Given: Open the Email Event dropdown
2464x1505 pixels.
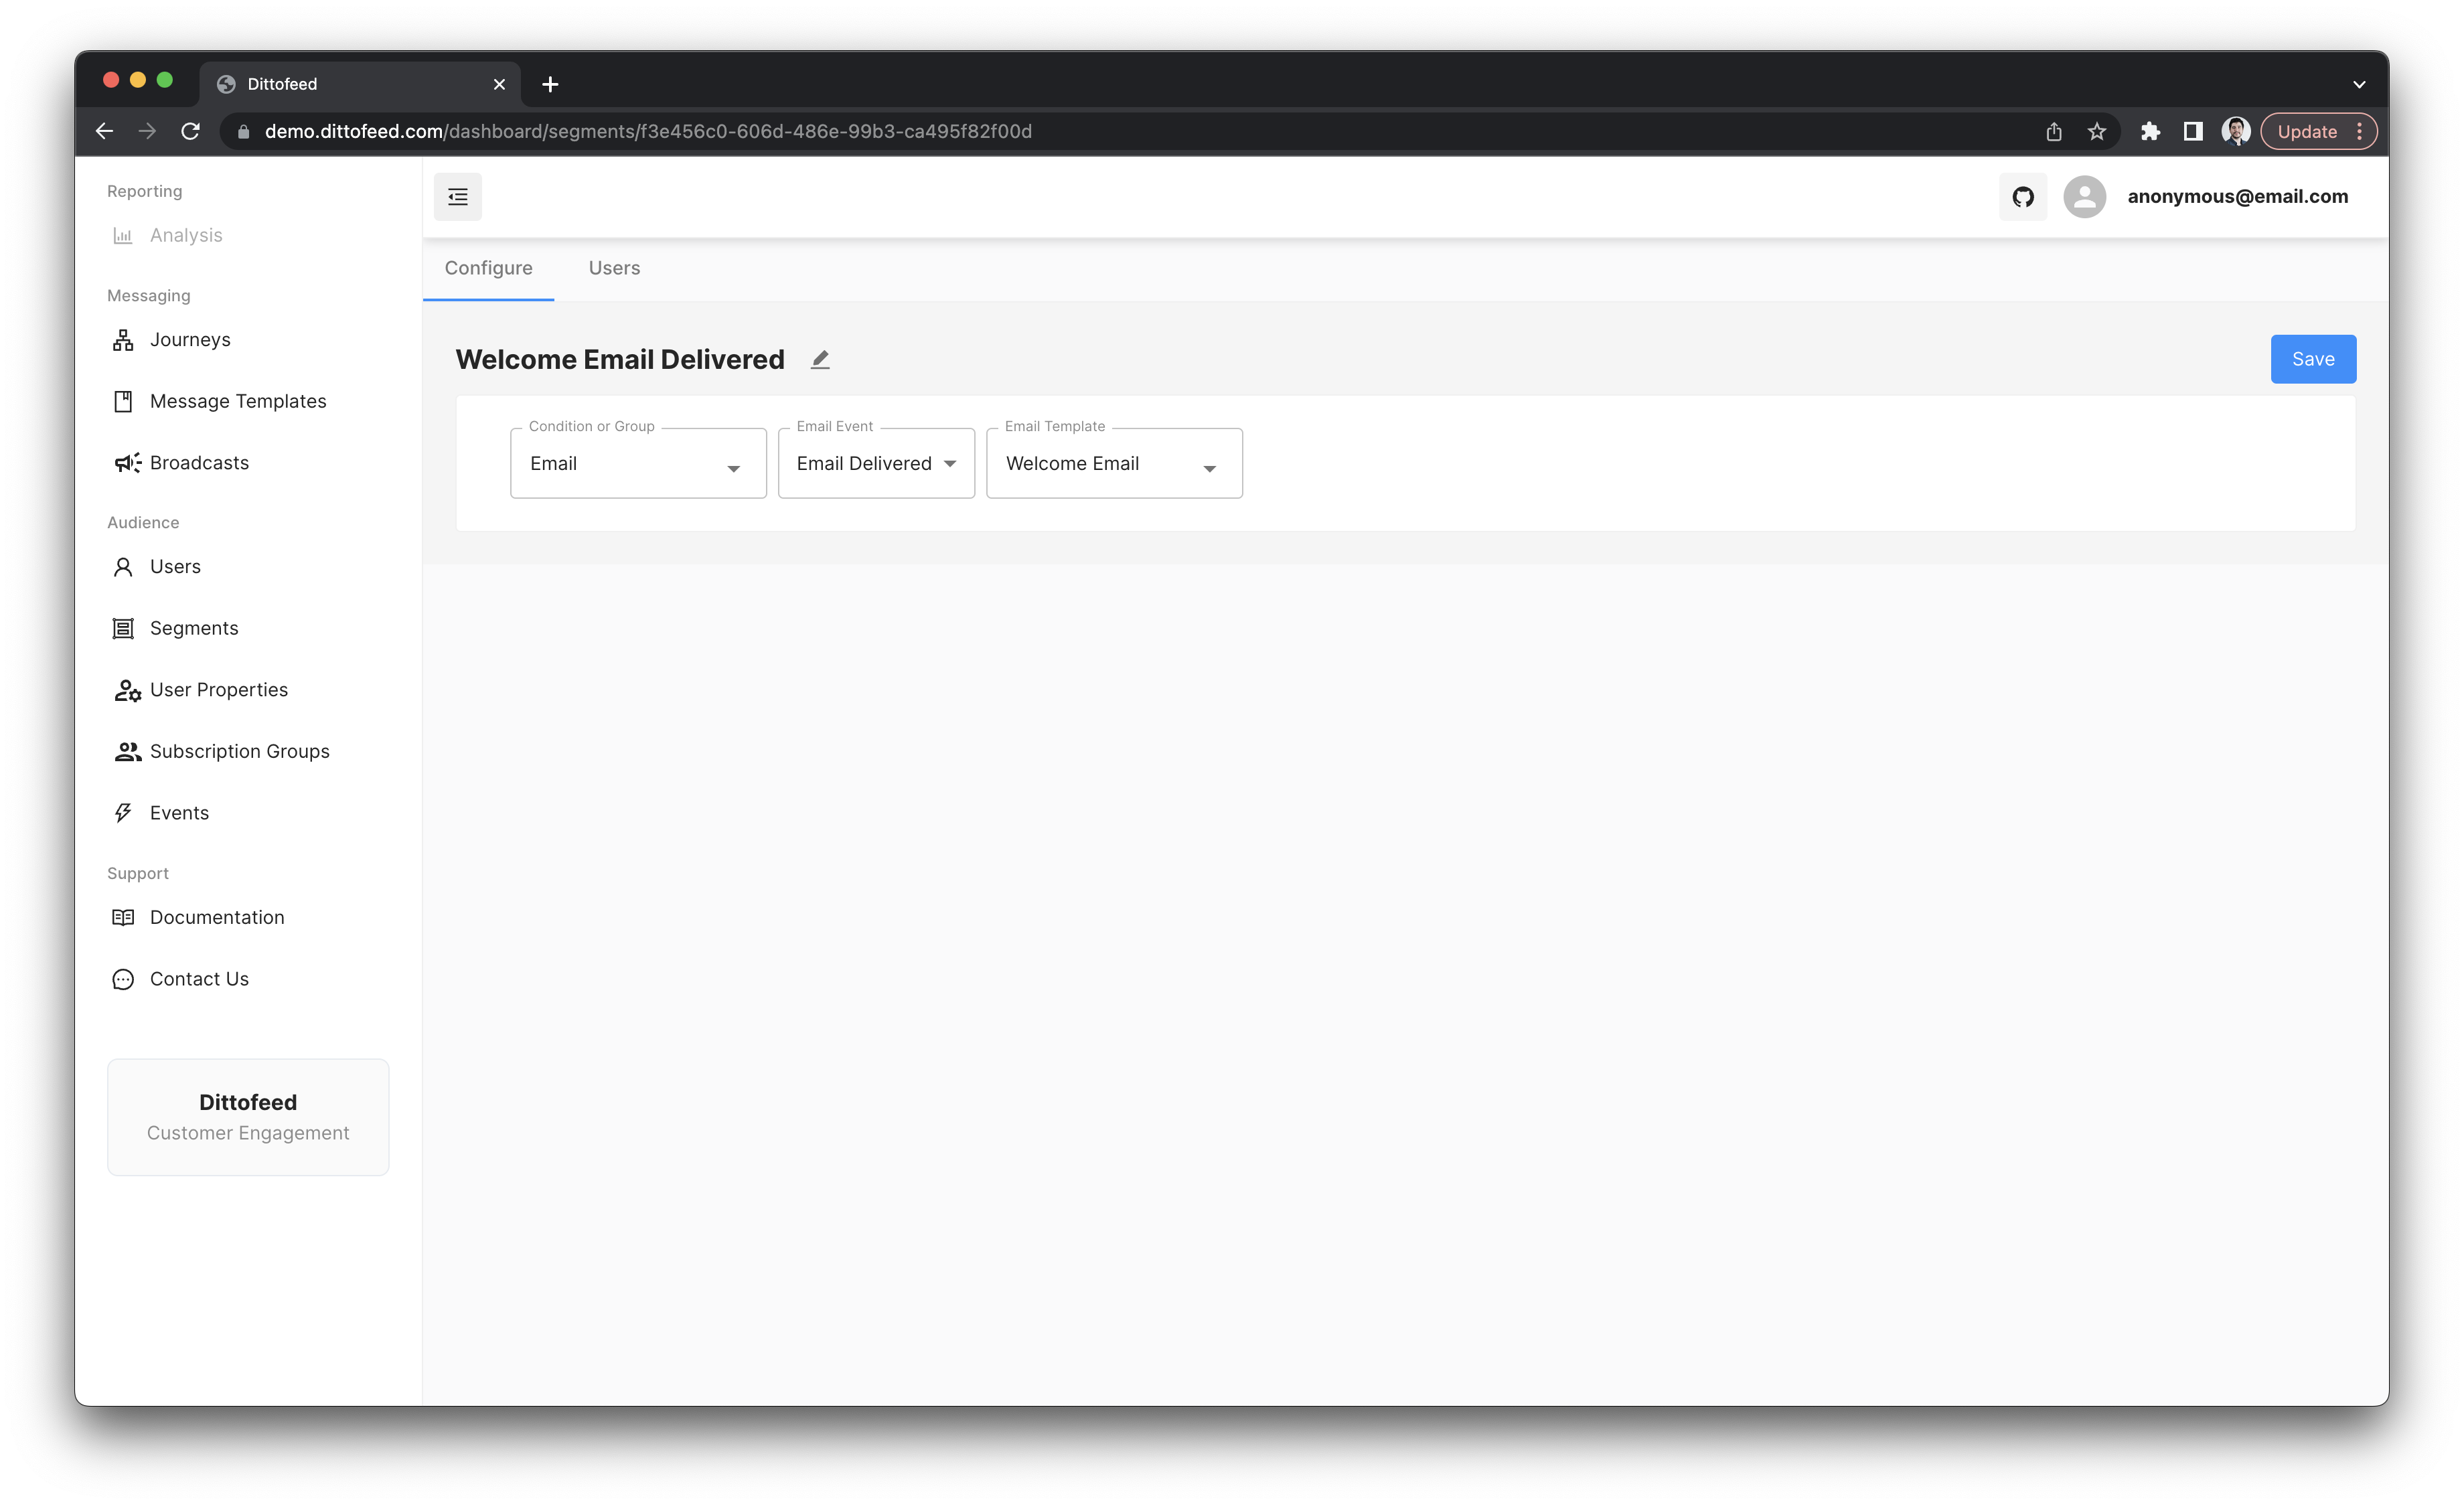Looking at the screenshot, I should [876, 463].
